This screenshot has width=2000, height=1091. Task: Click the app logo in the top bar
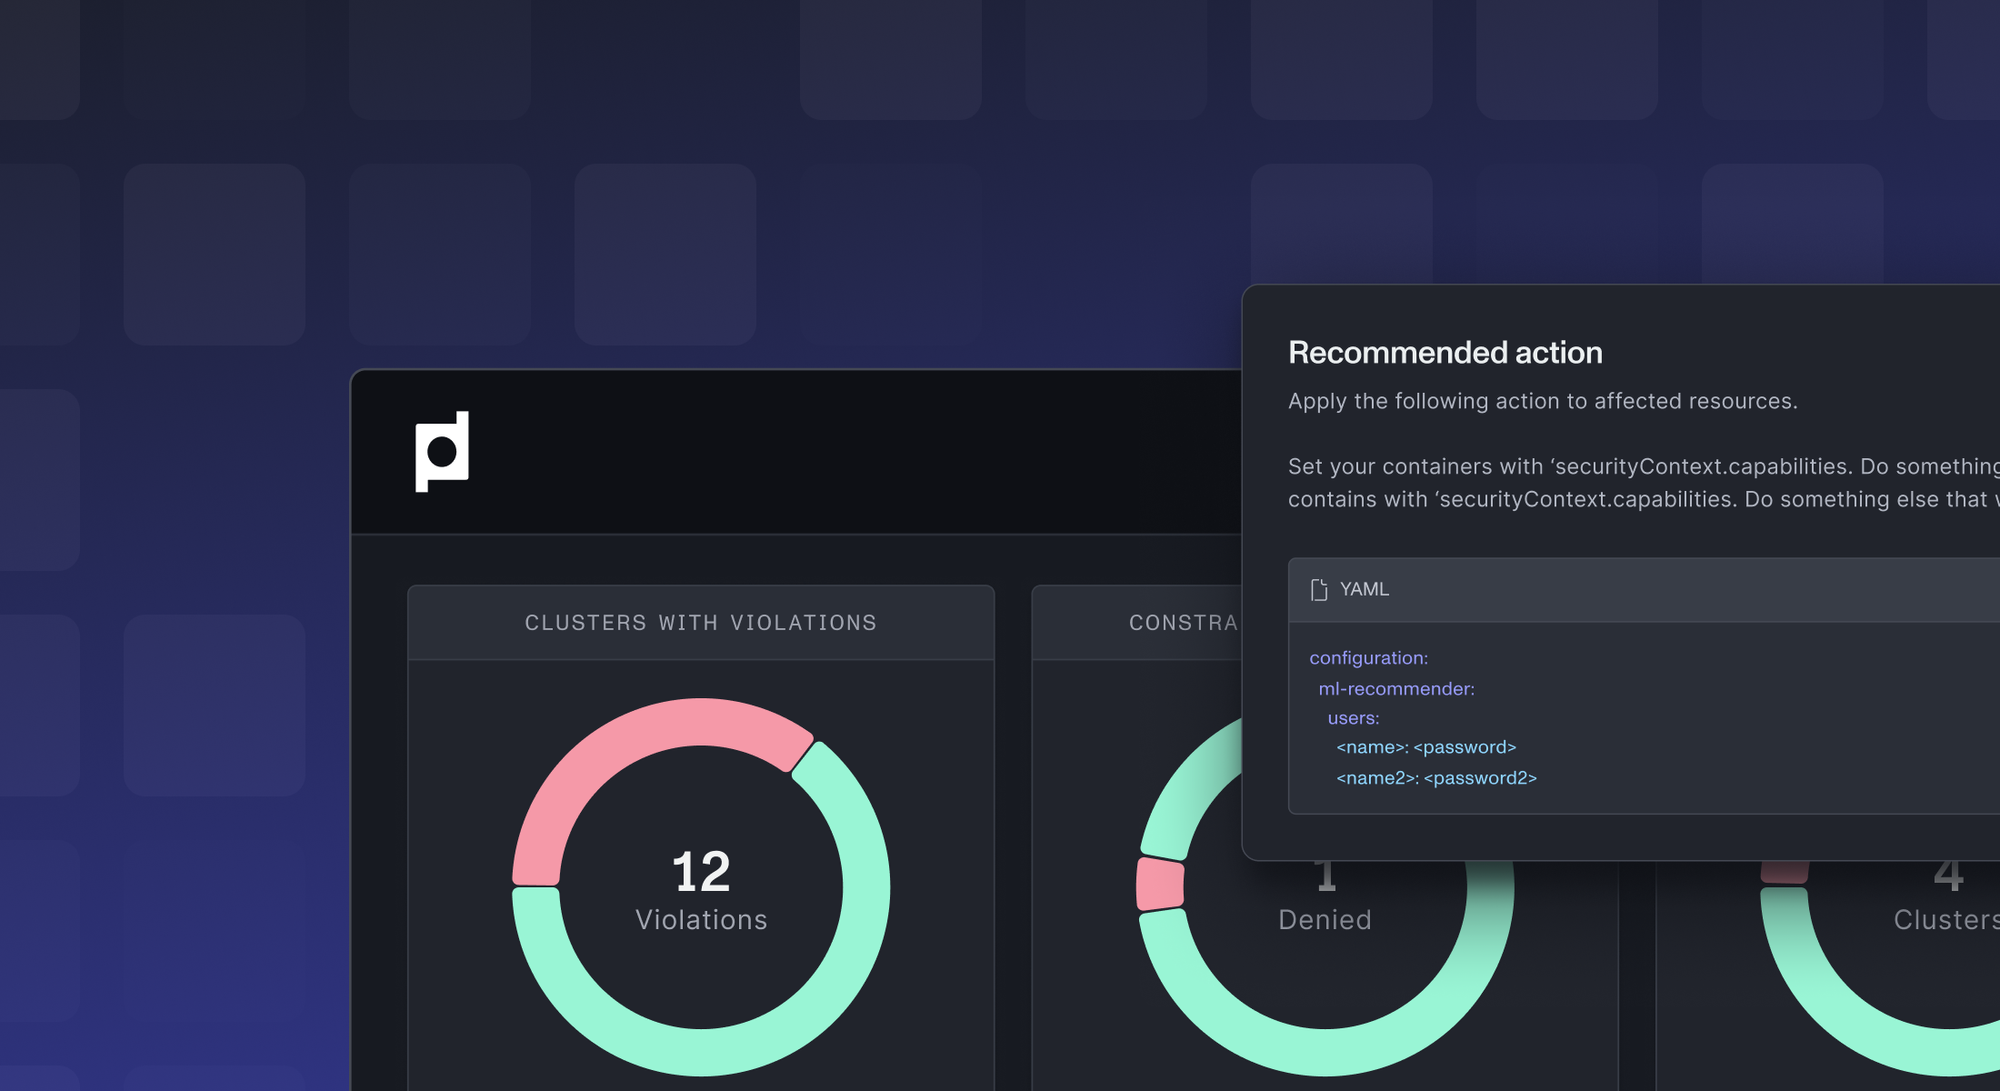440,449
